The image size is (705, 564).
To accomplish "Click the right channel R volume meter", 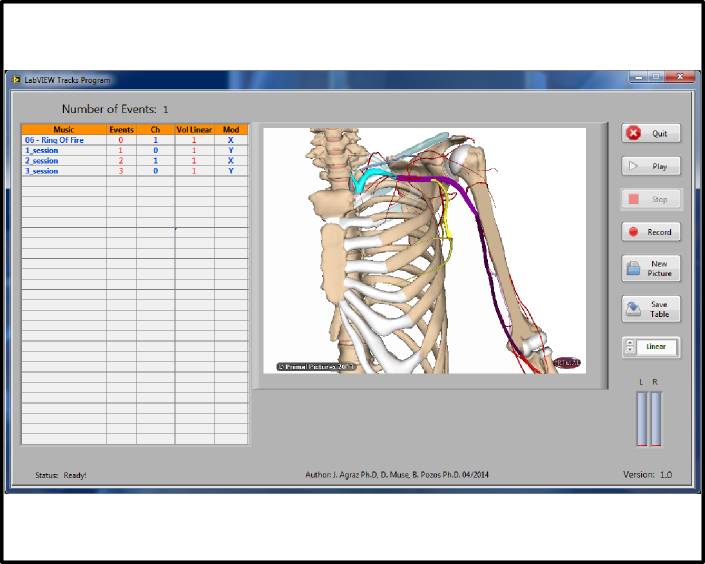I will (656, 418).
